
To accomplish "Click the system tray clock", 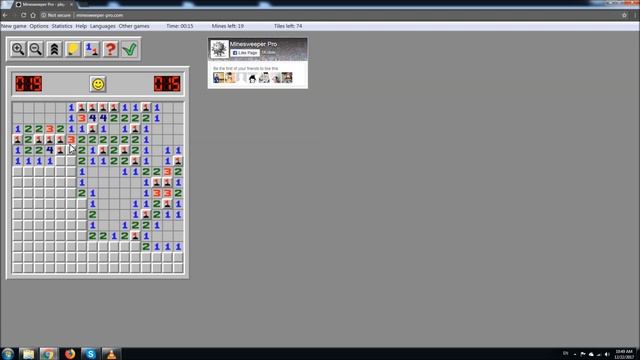I will pos(623,354).
